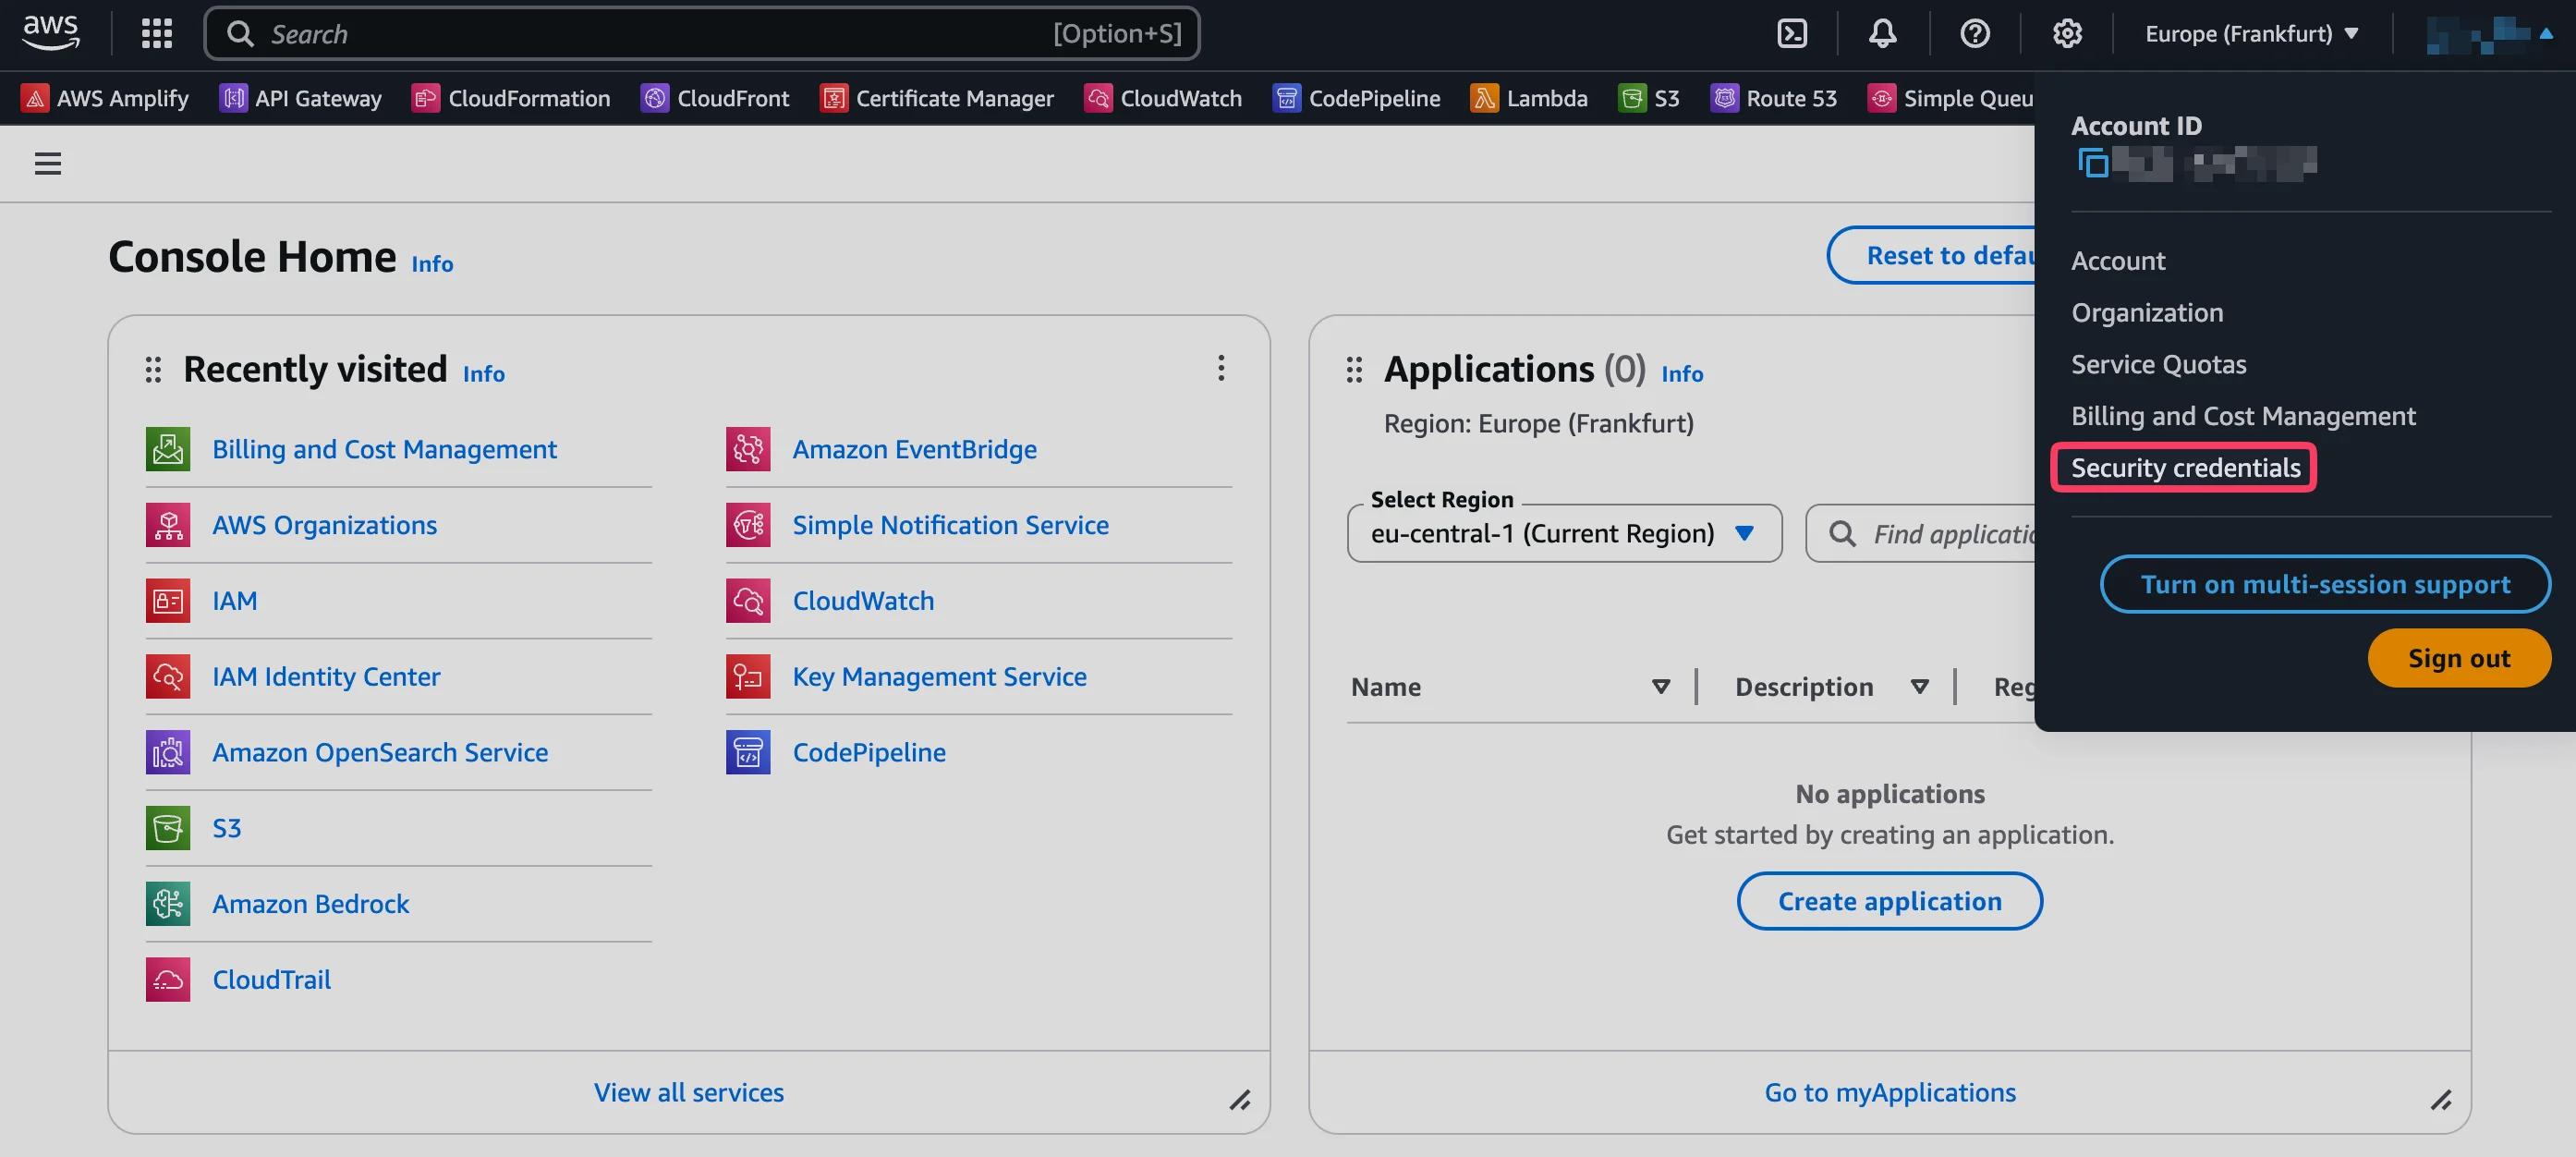Open CloudWatch favorite bar shortcut
The image size is (2576, 1157).
(1163, 98)
